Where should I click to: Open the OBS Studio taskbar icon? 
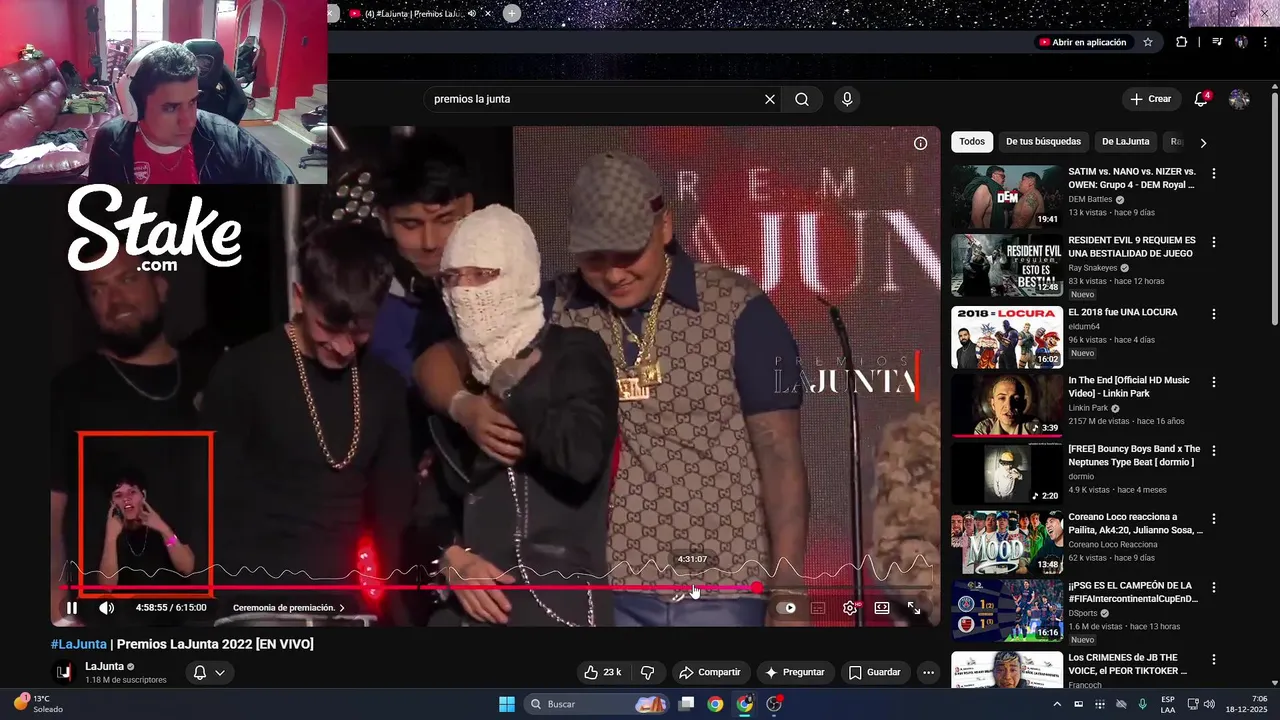[x=774, y=704]
